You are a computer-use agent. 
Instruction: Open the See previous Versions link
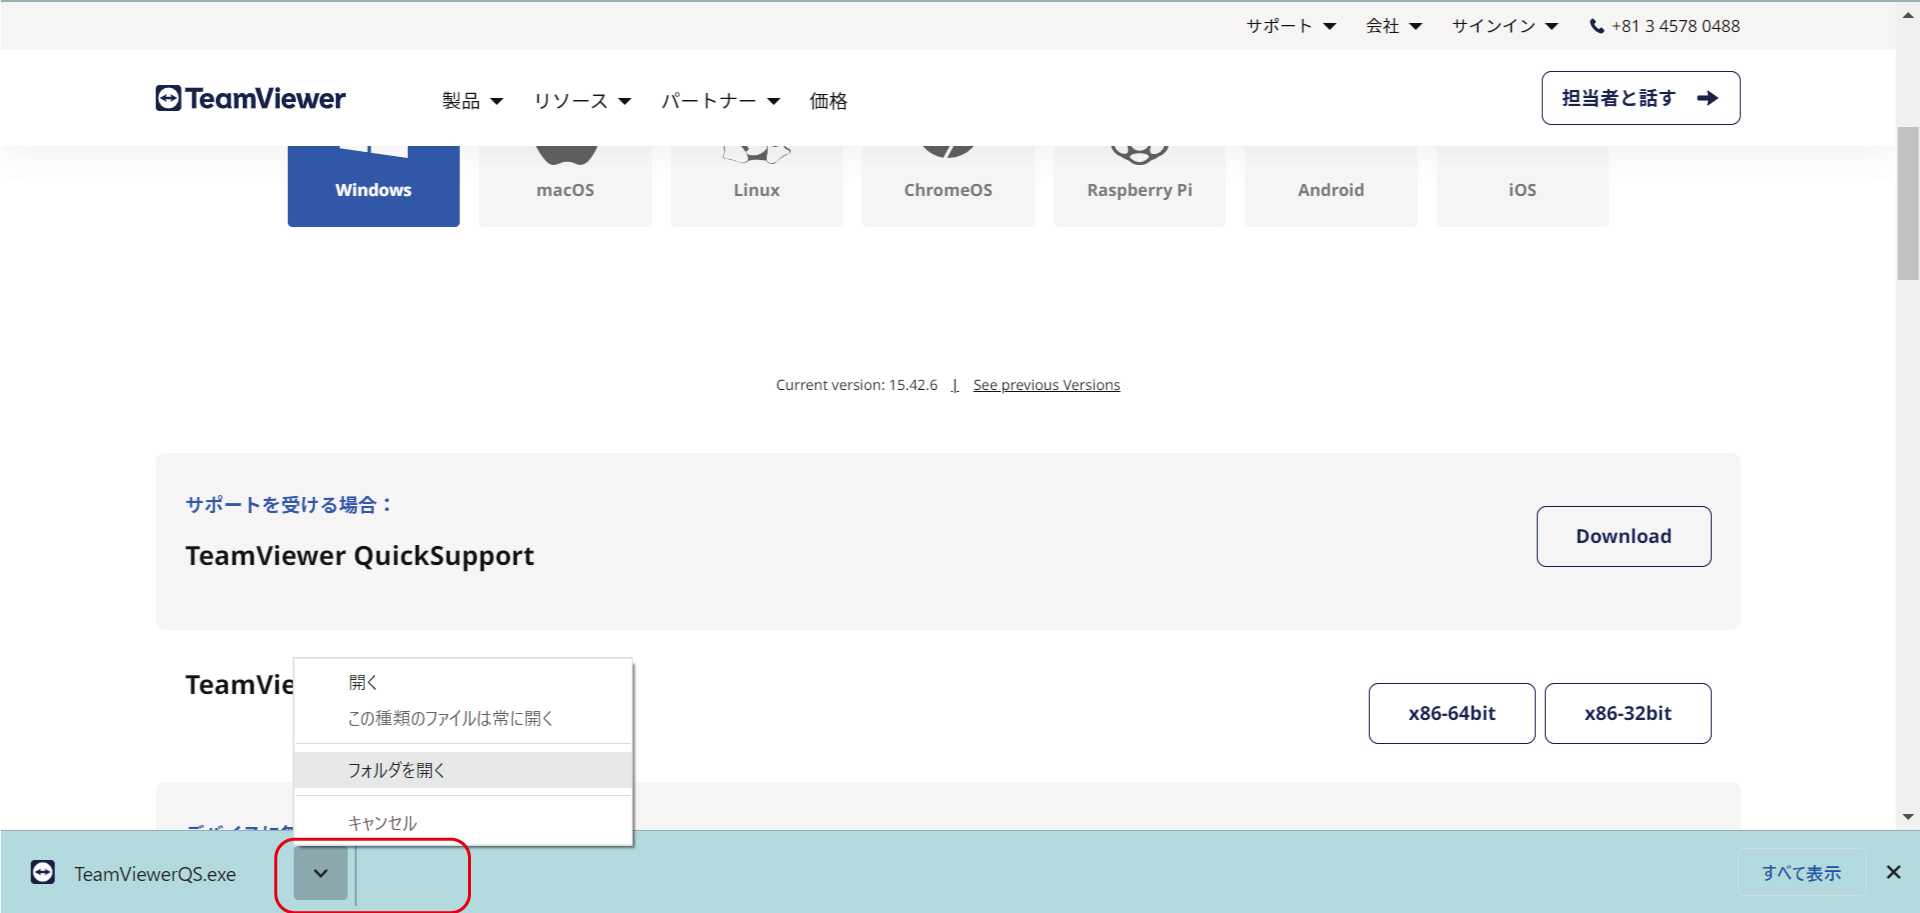(x=1046, y=385)
